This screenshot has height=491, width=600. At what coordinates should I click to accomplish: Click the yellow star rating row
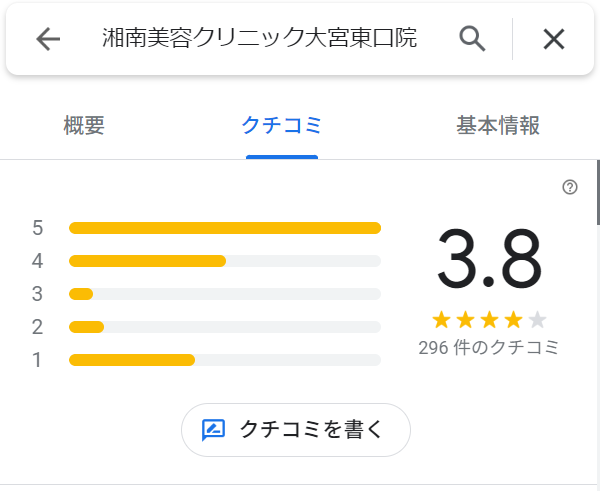[489, 320]
